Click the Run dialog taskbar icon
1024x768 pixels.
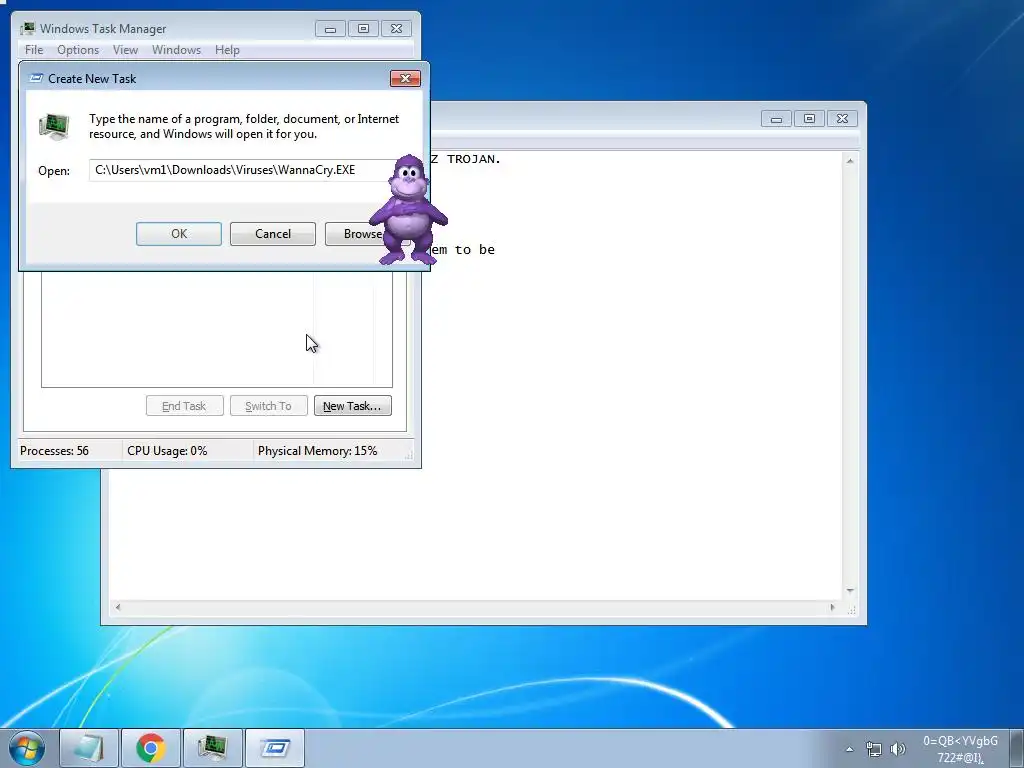coord(275,748)
